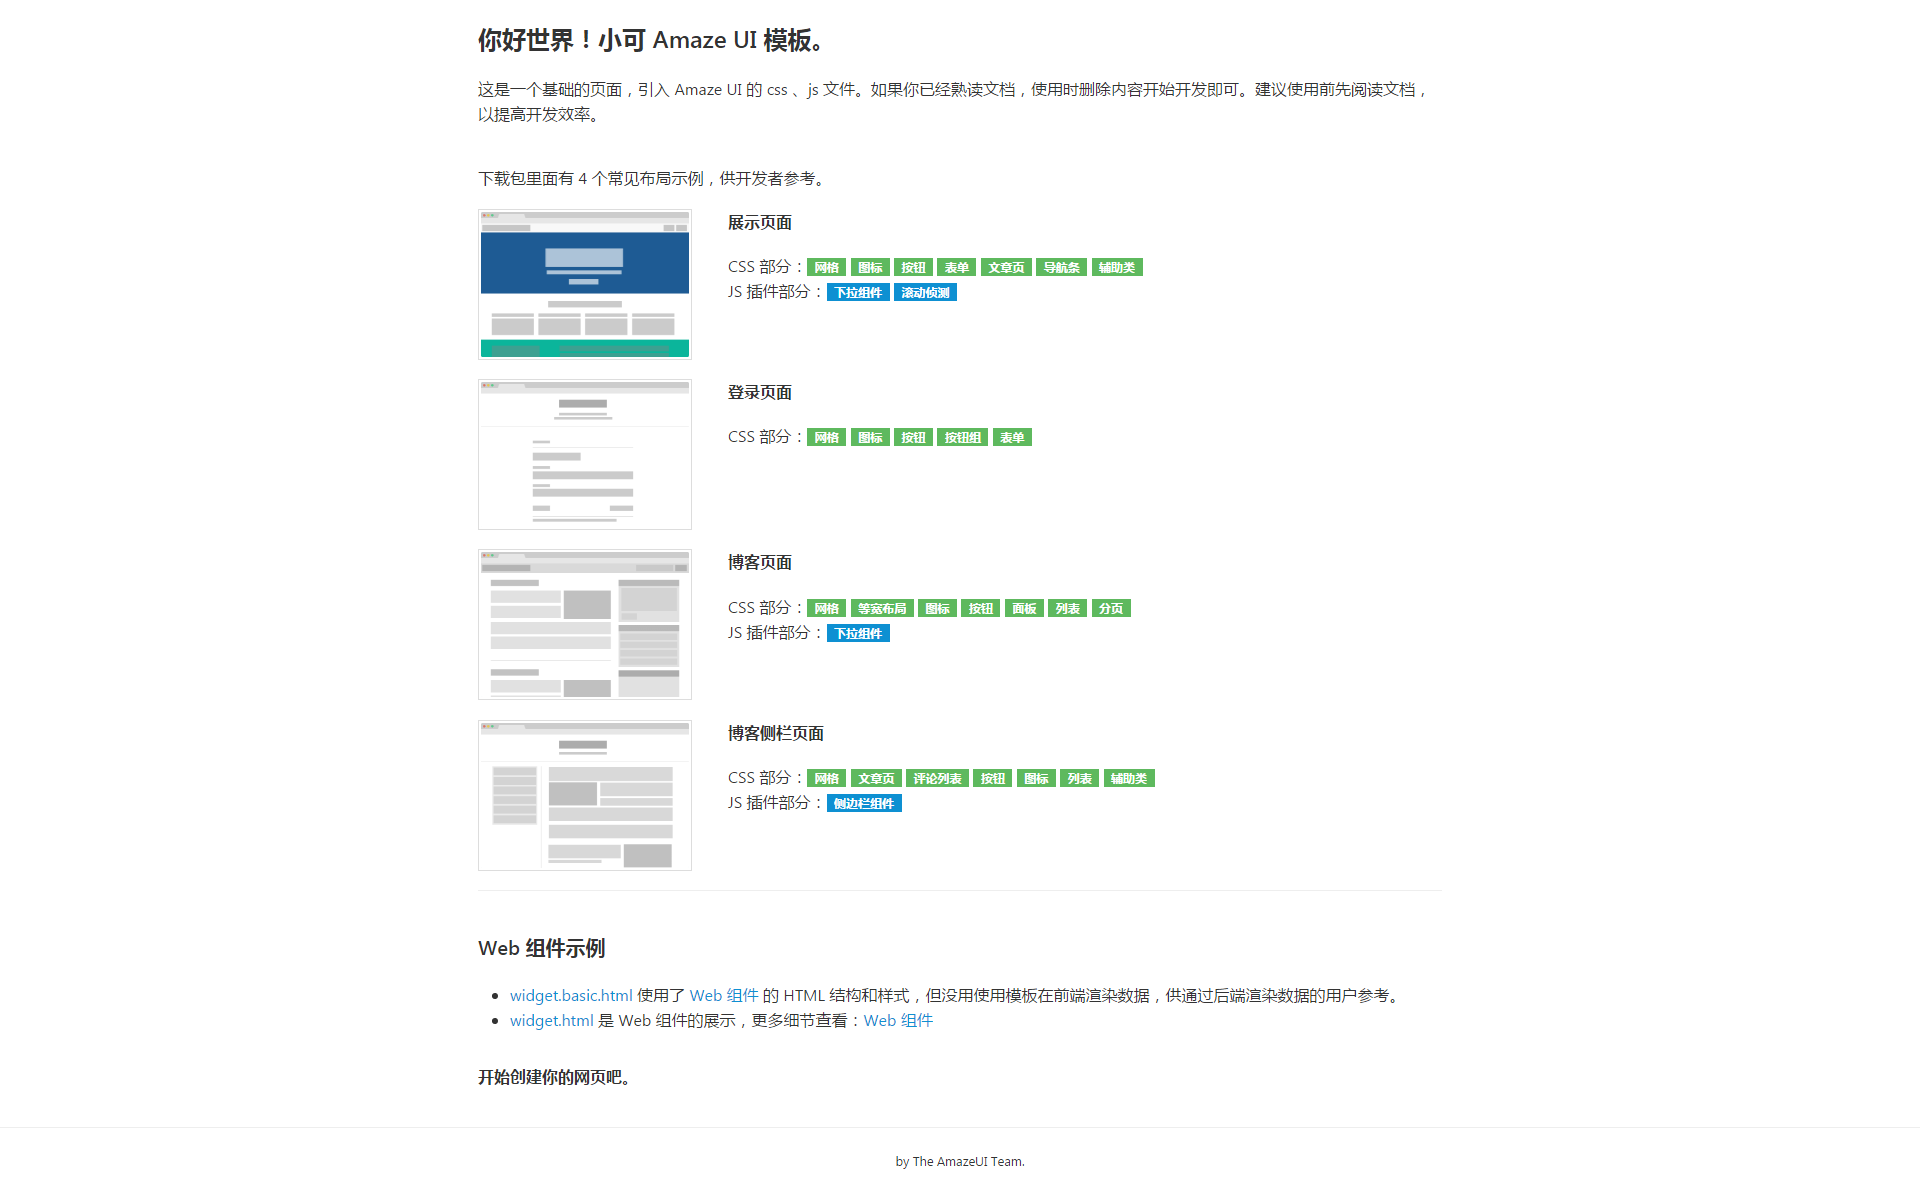This screenshot has width=1920, height=1192.
Task: Click the 按钮 badge under 展示页面
Action: click(913, 267)
